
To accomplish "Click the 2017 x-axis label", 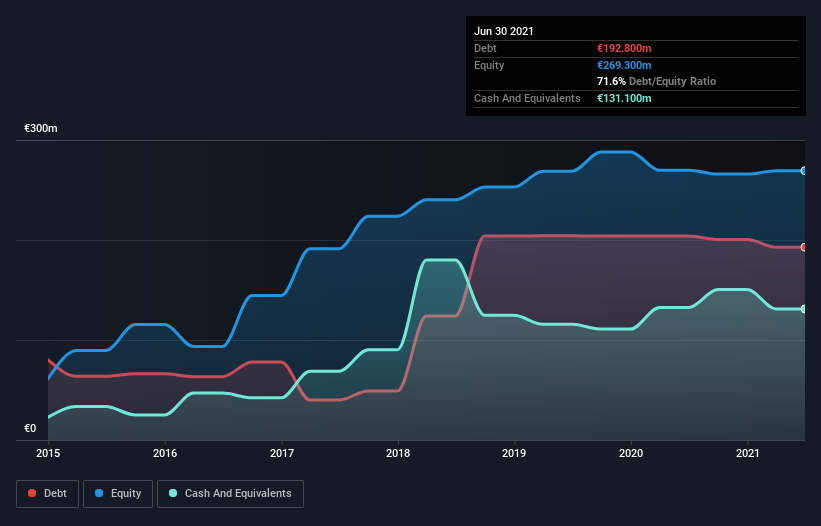I will [282, 453].
